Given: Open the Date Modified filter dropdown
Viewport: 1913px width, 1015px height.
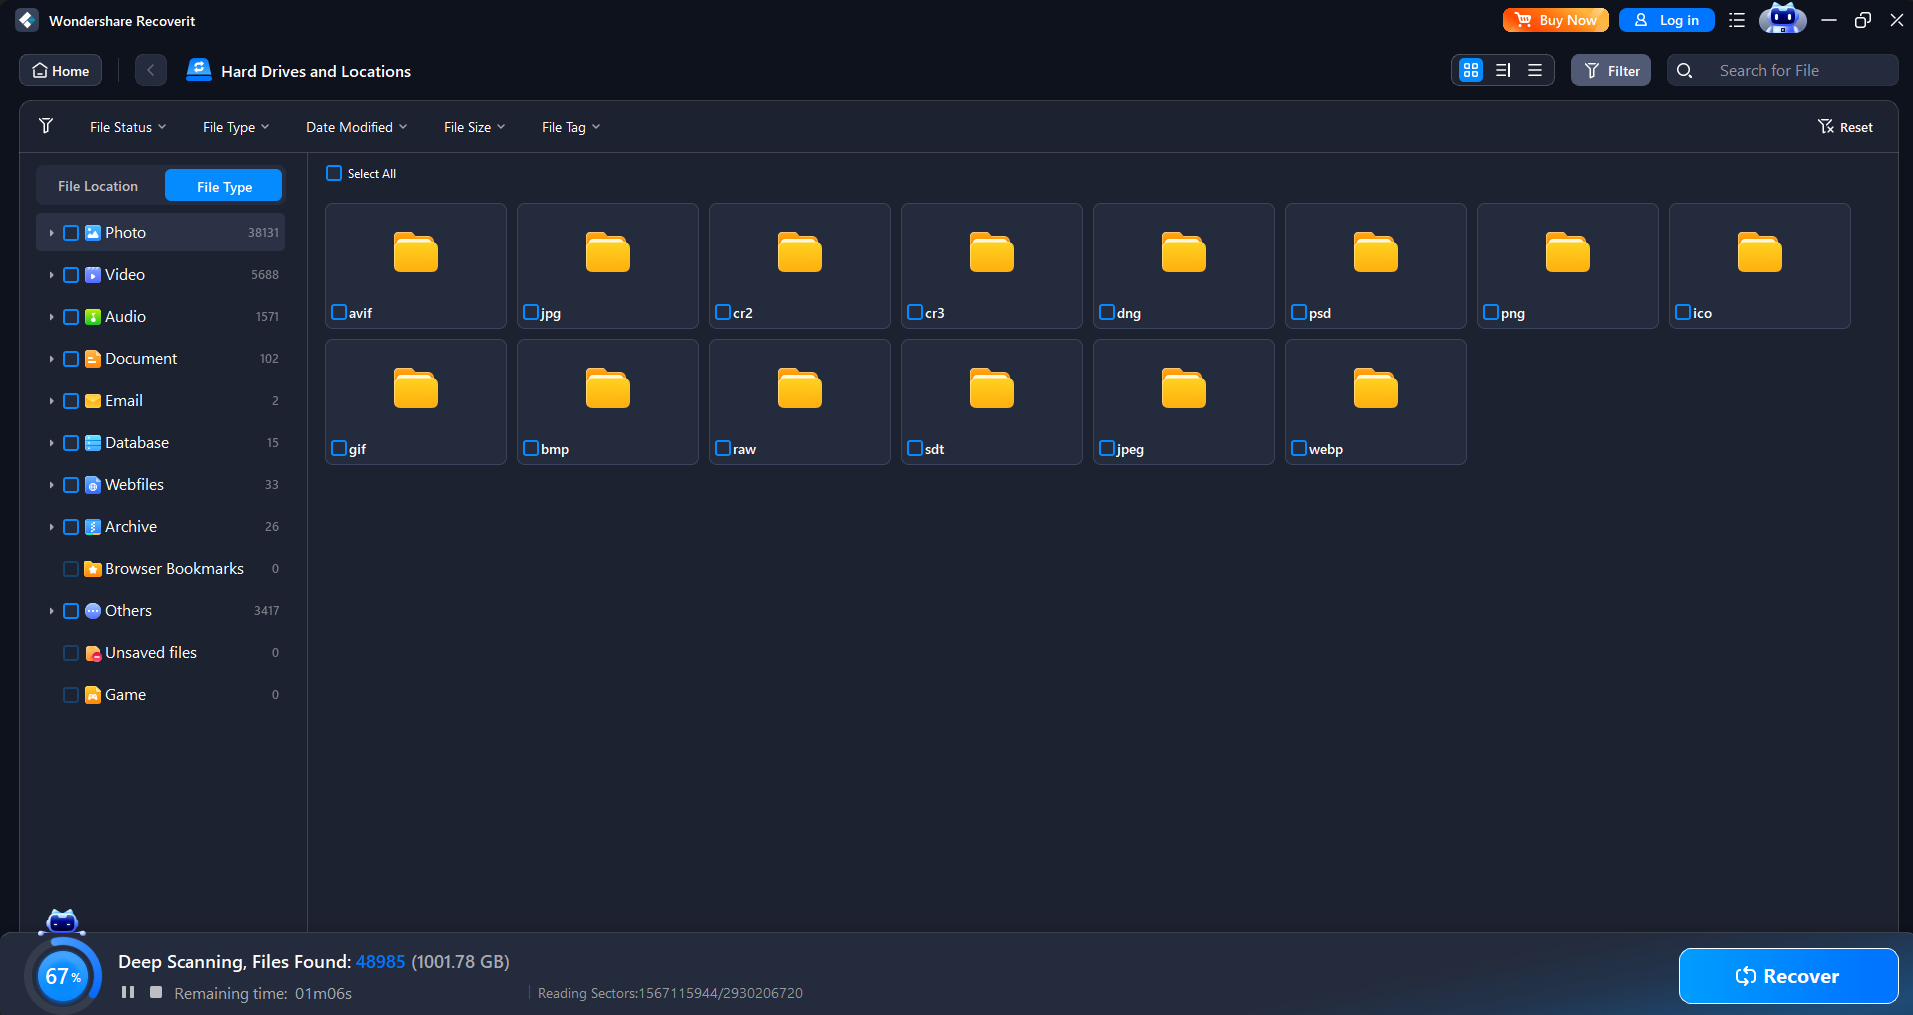Looking at the screenshot, I should click(355, 126).
